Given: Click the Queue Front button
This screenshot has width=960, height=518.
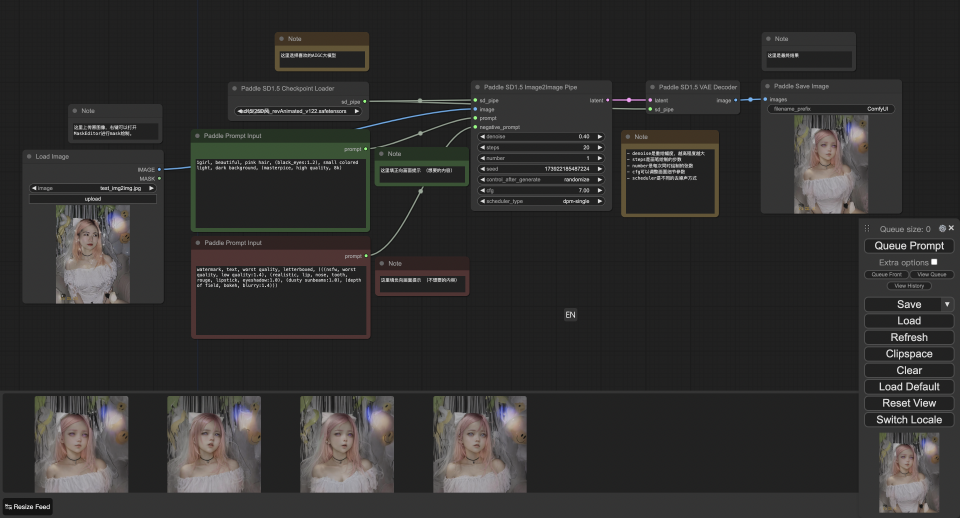Looking at the screenshot, I should click(887, 274).
